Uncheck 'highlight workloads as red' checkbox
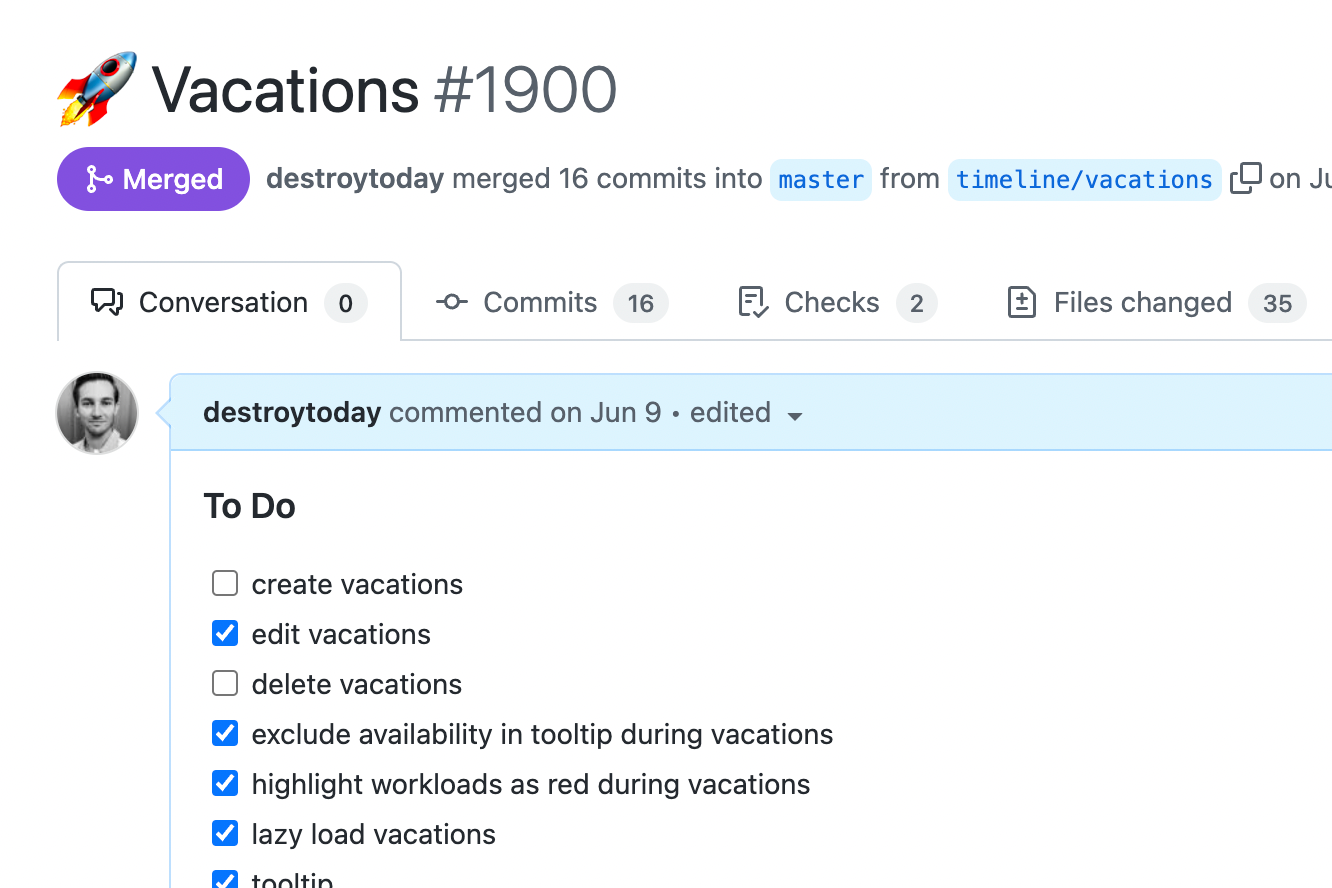1332x888 pixels. coord(225,783)
